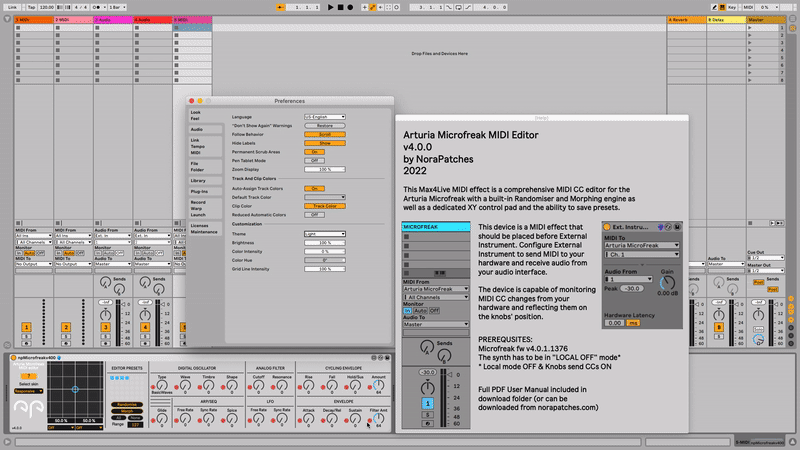Click Restore for Don't Show Again warnings
This screenshot has width=800, height=450.
click(x=324, y=126)
